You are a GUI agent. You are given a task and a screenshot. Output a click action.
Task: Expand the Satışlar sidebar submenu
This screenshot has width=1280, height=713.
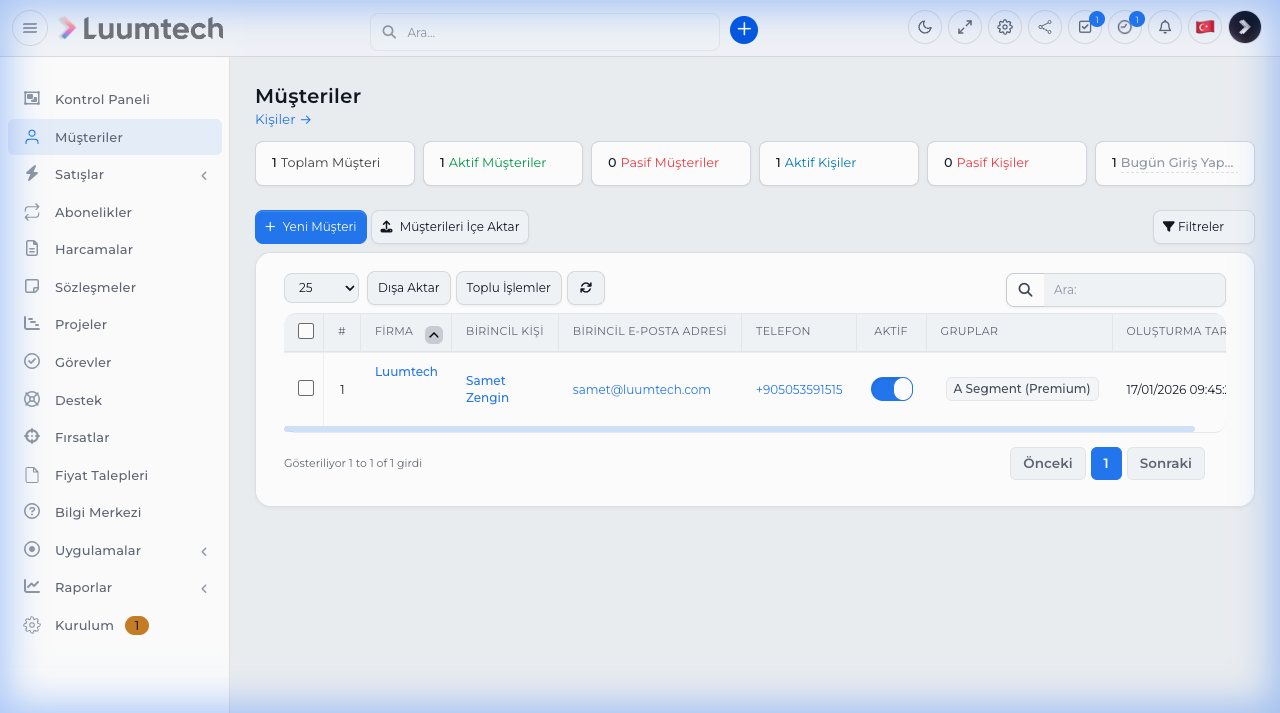(x=115, y=175)
